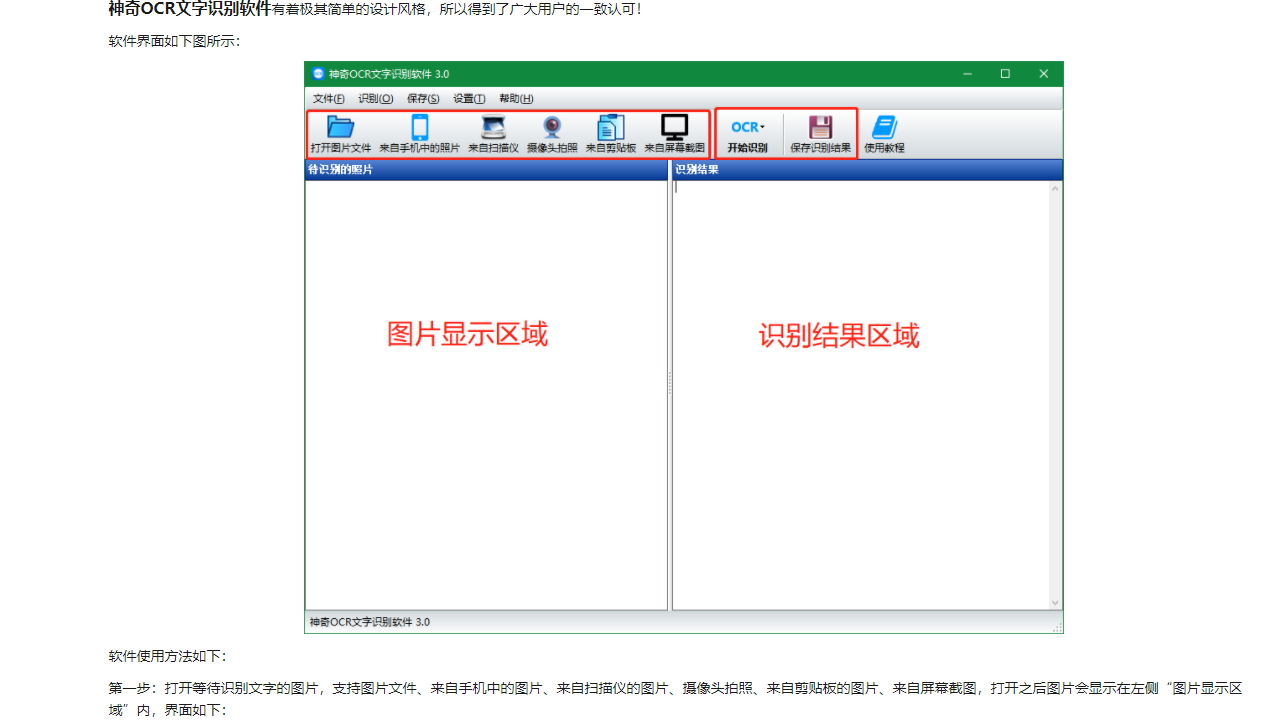The image size is (1280, 720).
Task: Open the 文件(F) menu
Action: pos(328,98)
